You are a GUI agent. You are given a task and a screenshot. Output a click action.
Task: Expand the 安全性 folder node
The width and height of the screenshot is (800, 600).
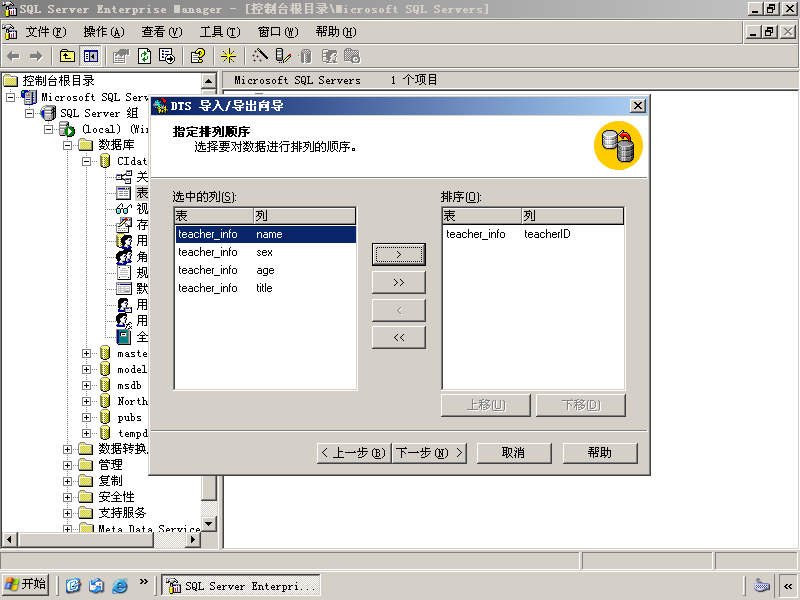pyautogui.click(x=67, y=497)
